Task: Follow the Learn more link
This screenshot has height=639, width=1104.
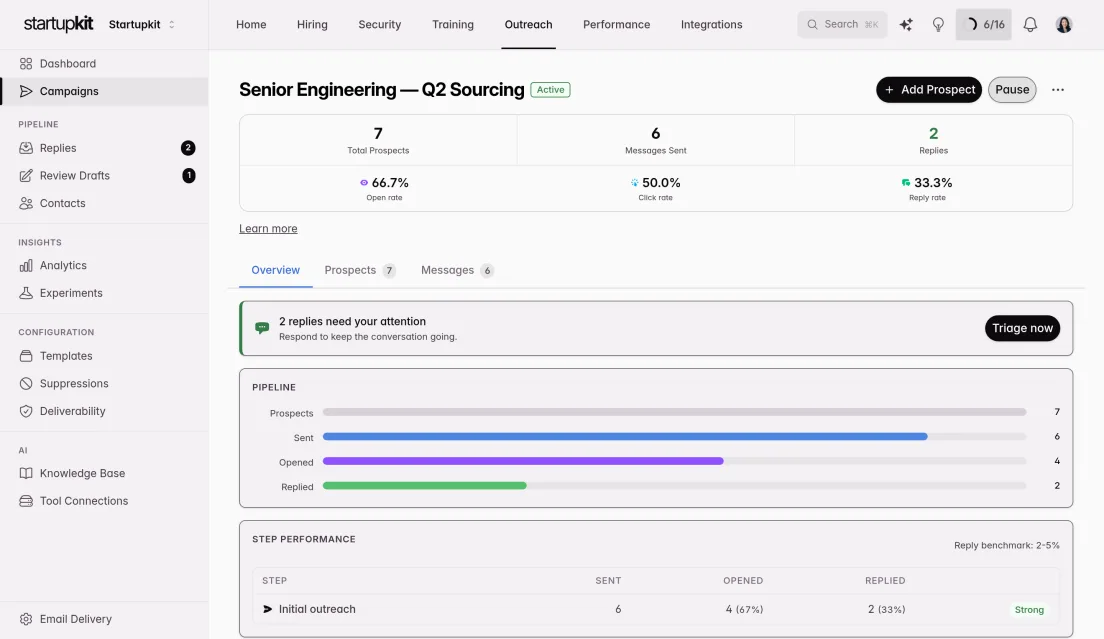Action: [268, 229]
